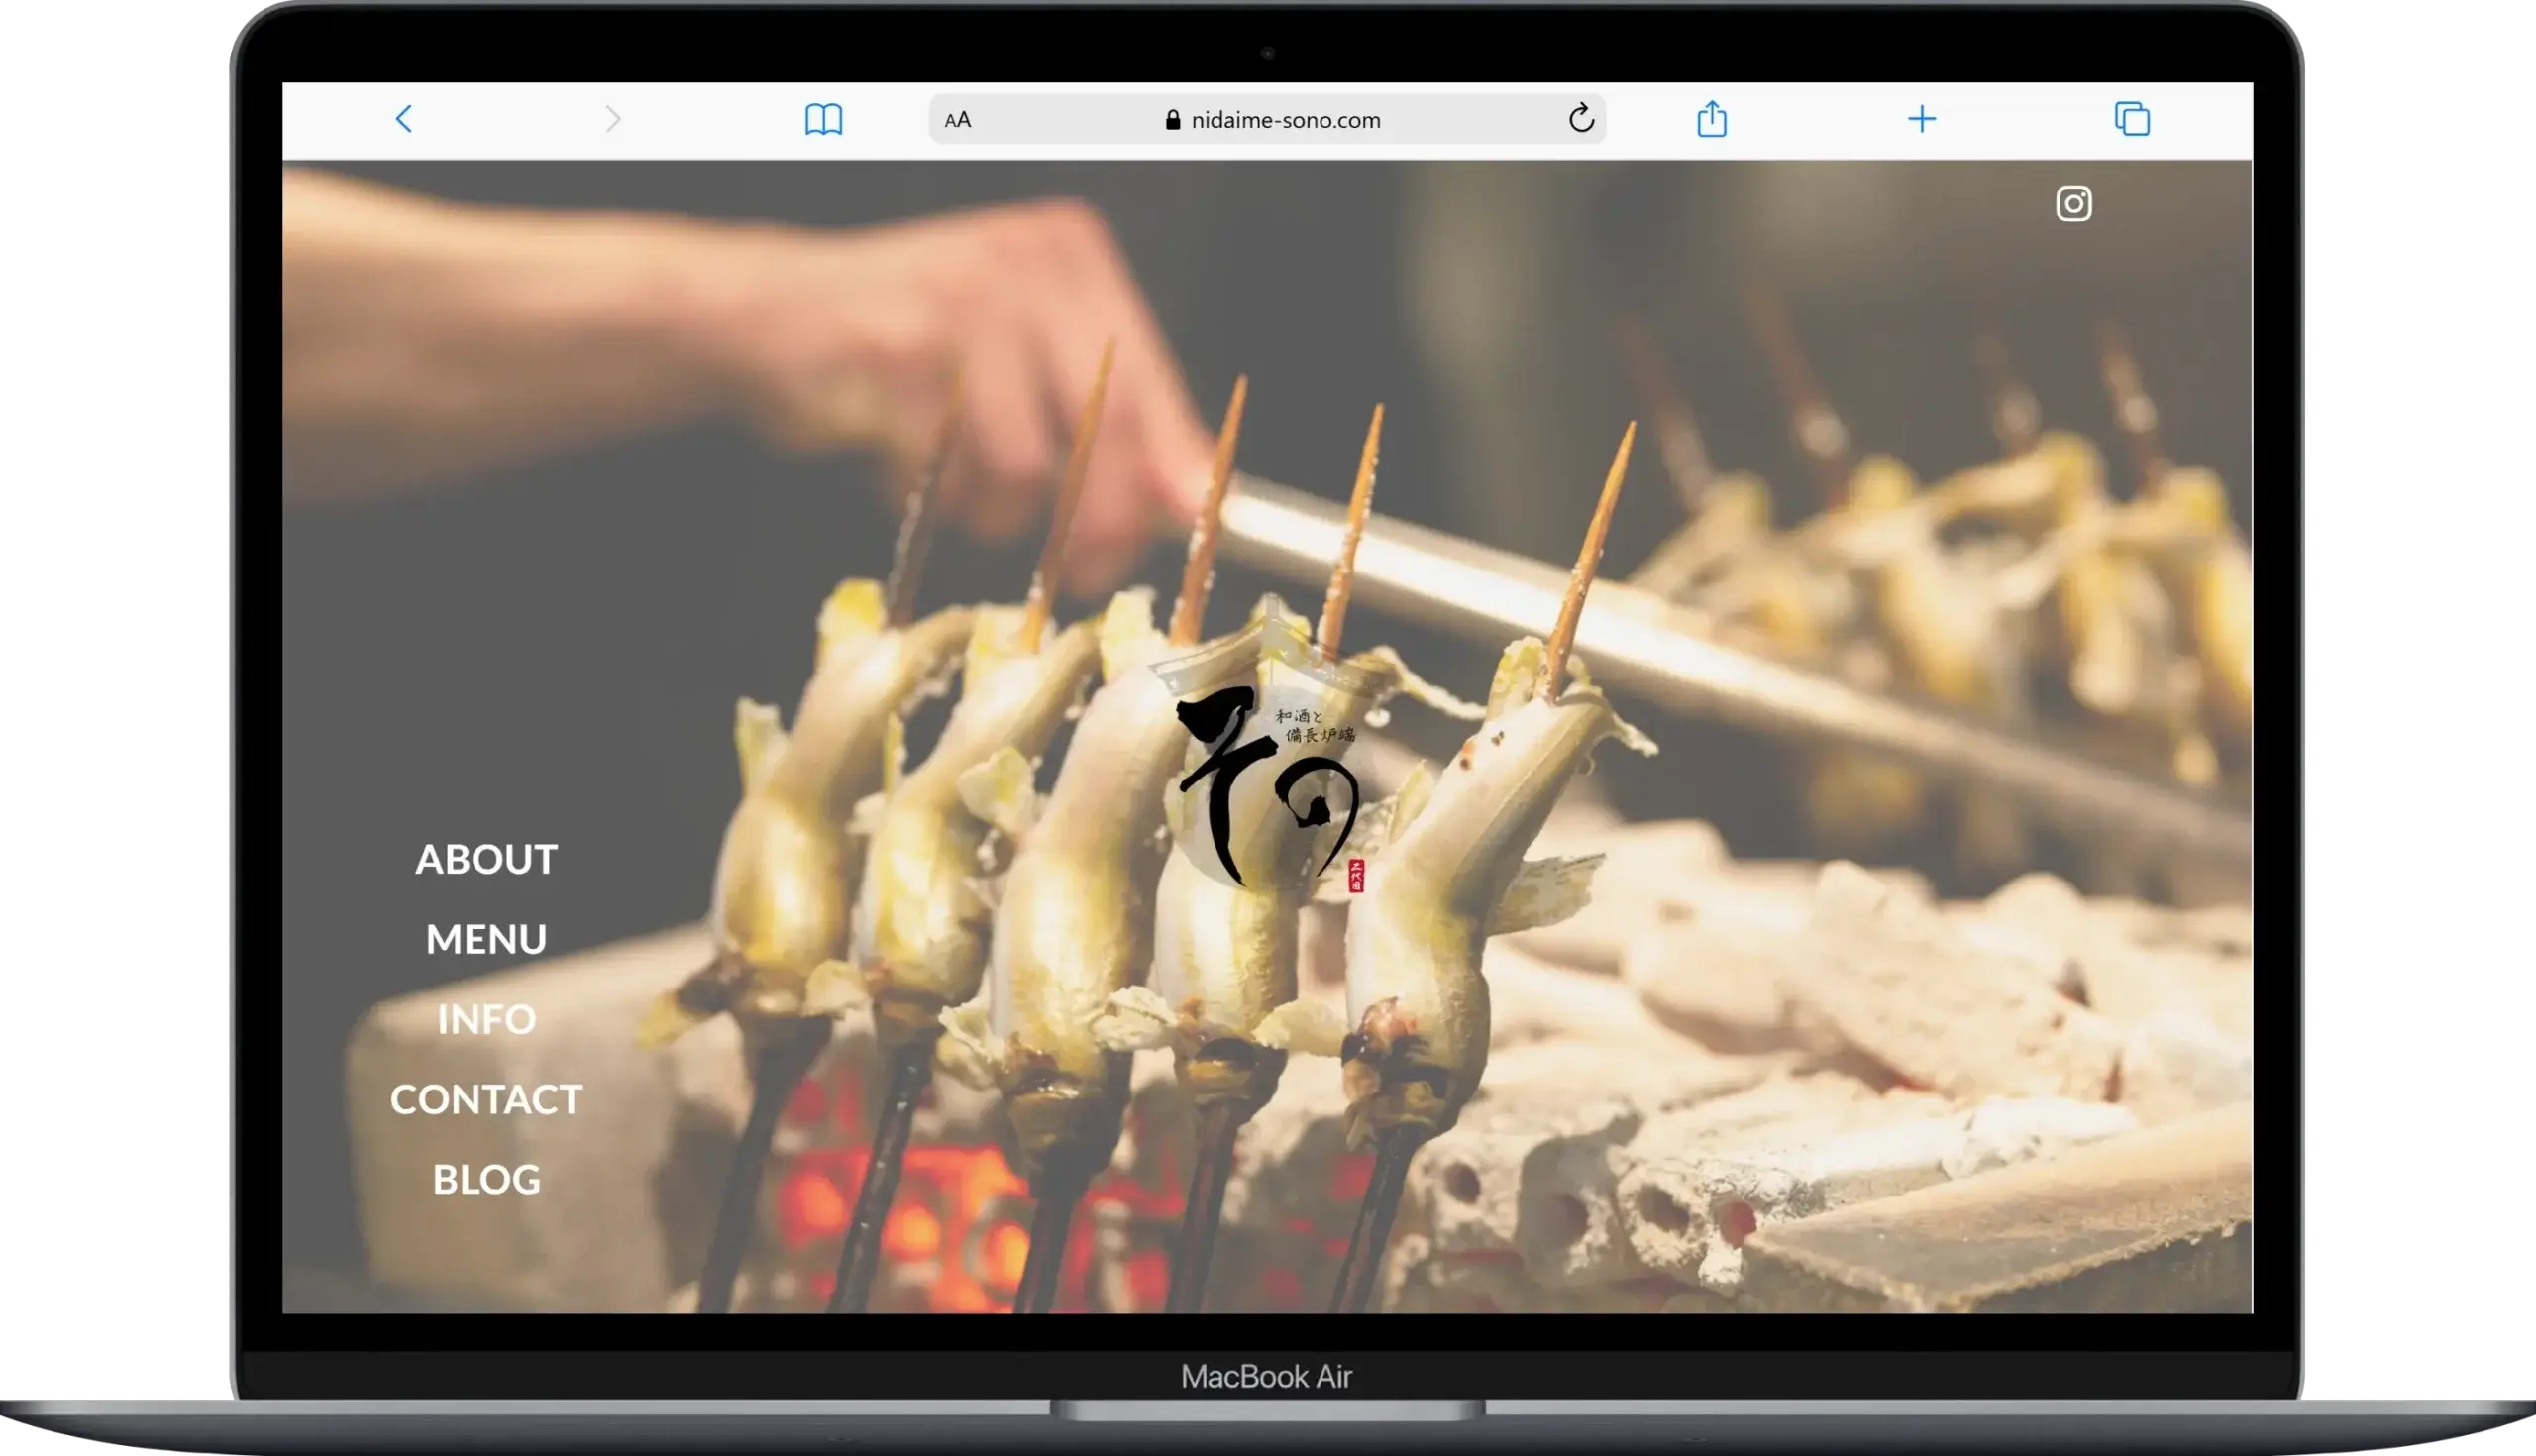Open the AA reader text options
The width and height of the screenshot is (2536, 1456).
(957, 120)
